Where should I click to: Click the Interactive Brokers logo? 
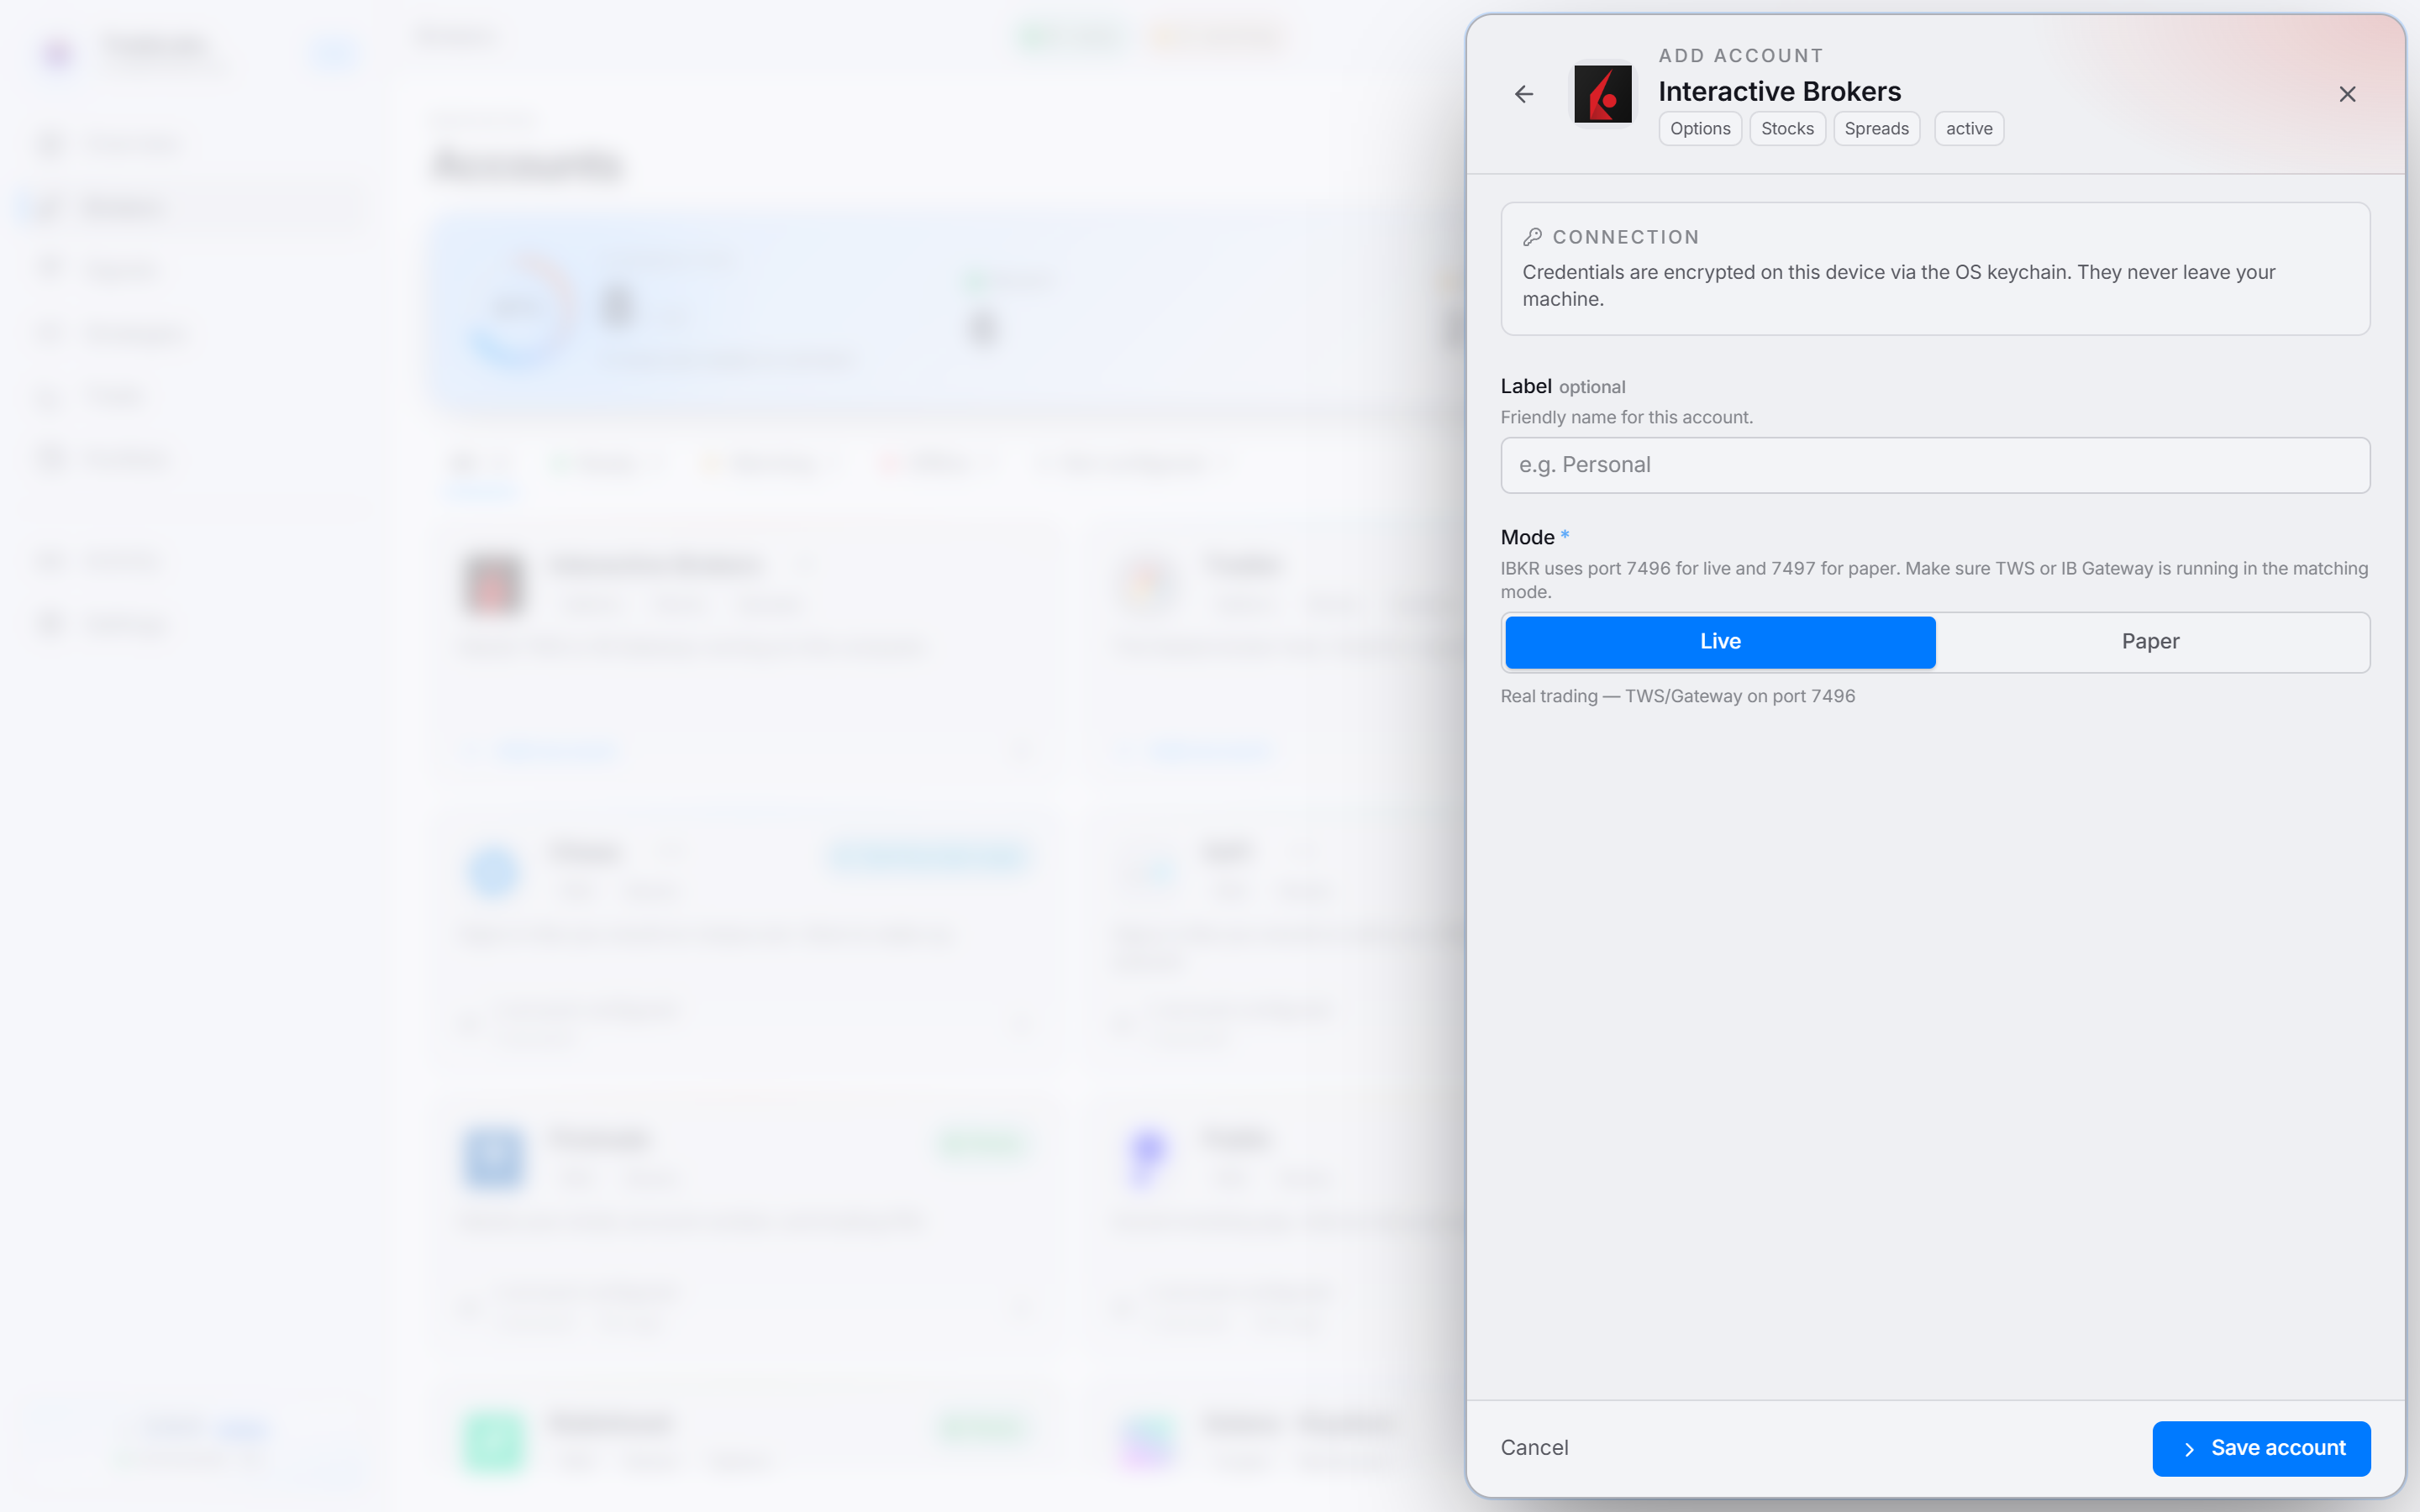[x=1603, y=94]
